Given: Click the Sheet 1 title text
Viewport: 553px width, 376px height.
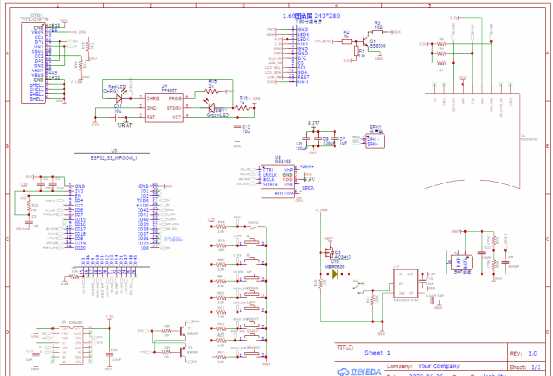Looking at the screenshot, I should [x=377, y=353].
